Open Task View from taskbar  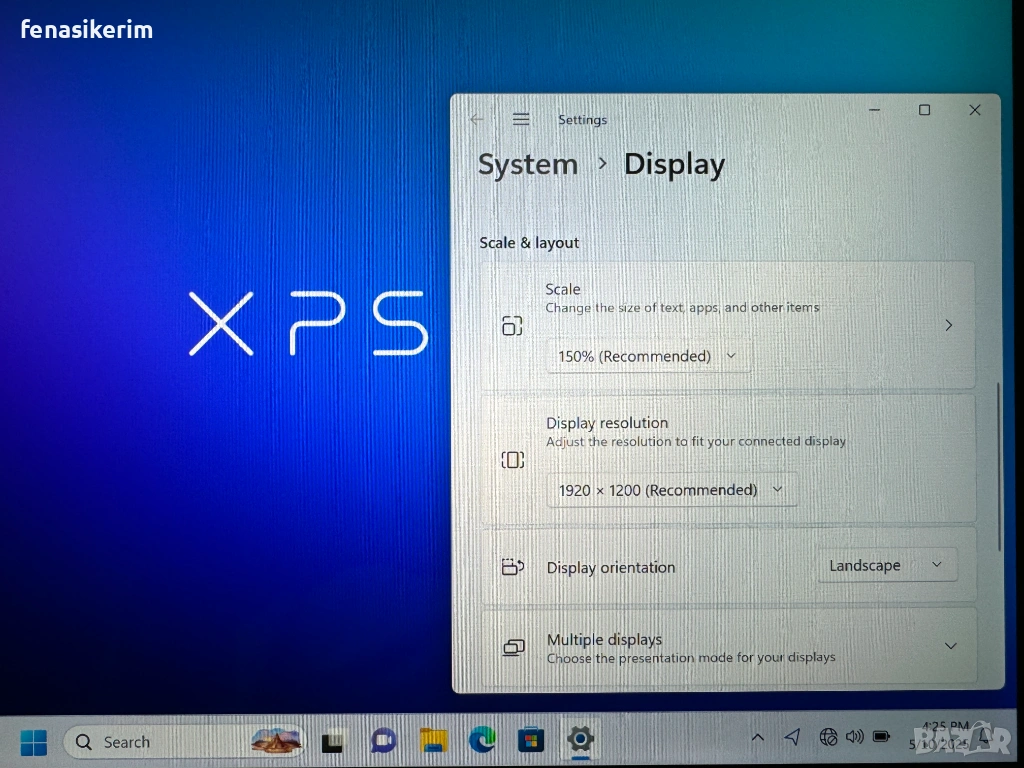332,742
